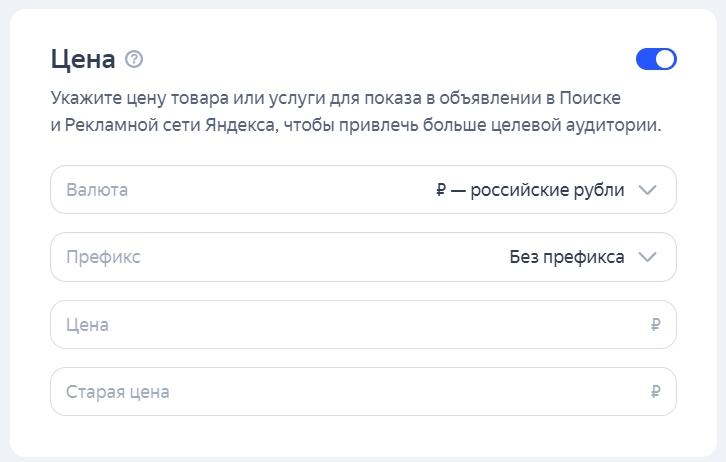
Task: Click the ruble icon in Старая цена field
Action: click(656, 392)
